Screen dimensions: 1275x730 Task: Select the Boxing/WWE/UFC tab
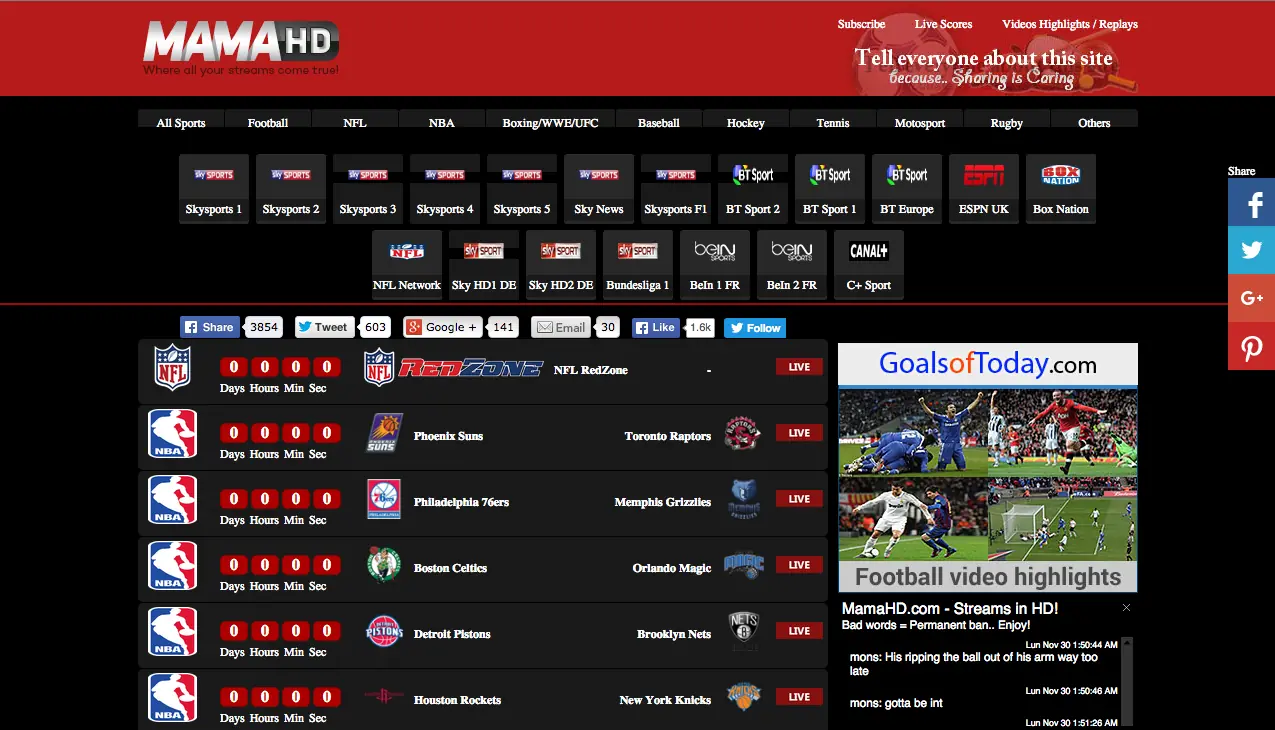(551, 119)
